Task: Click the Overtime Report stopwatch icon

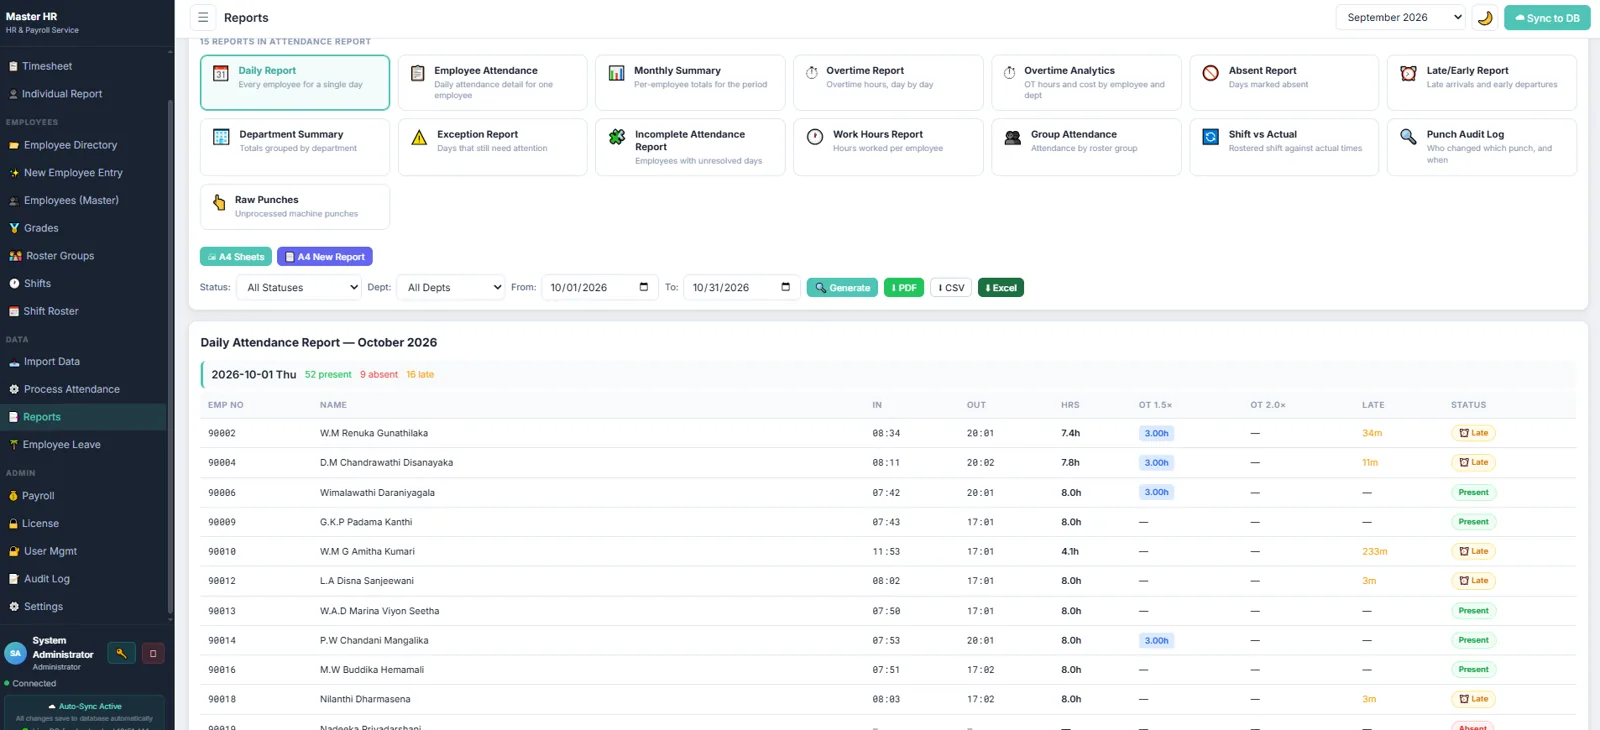Action: coord(812,72)
